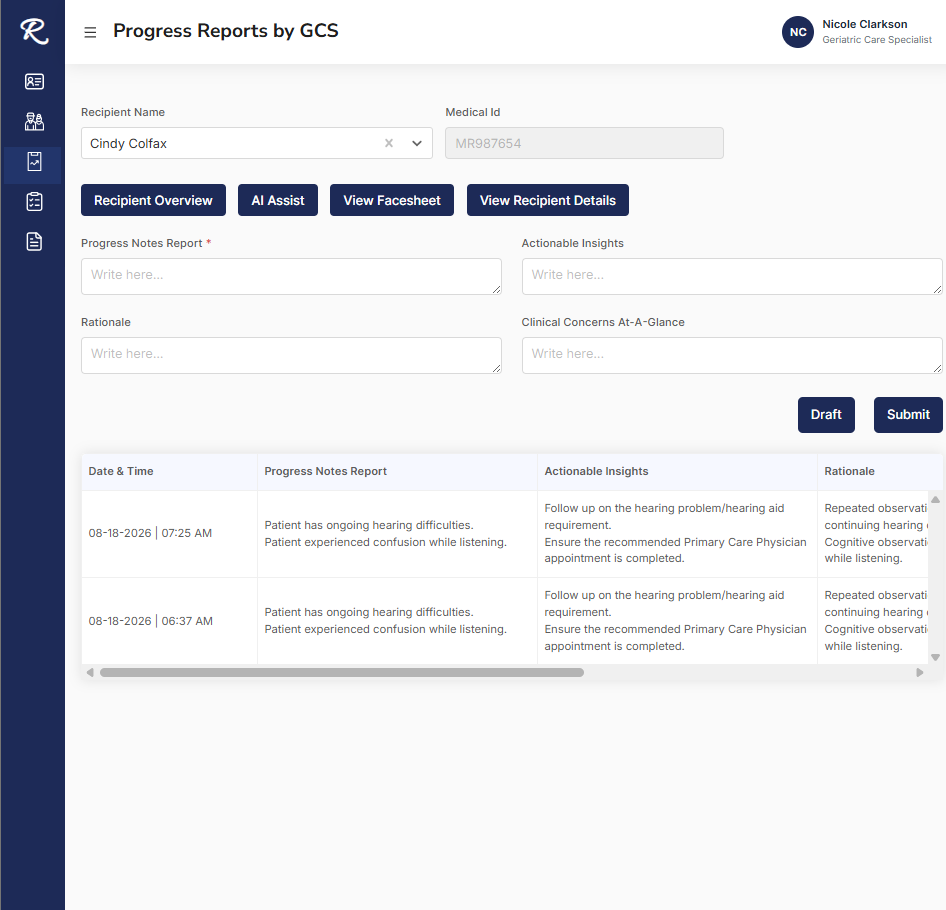The height and width of the screenshot is (910, 946).
Task: Click the table's scroll right arrow
Action: coord(919,672)
